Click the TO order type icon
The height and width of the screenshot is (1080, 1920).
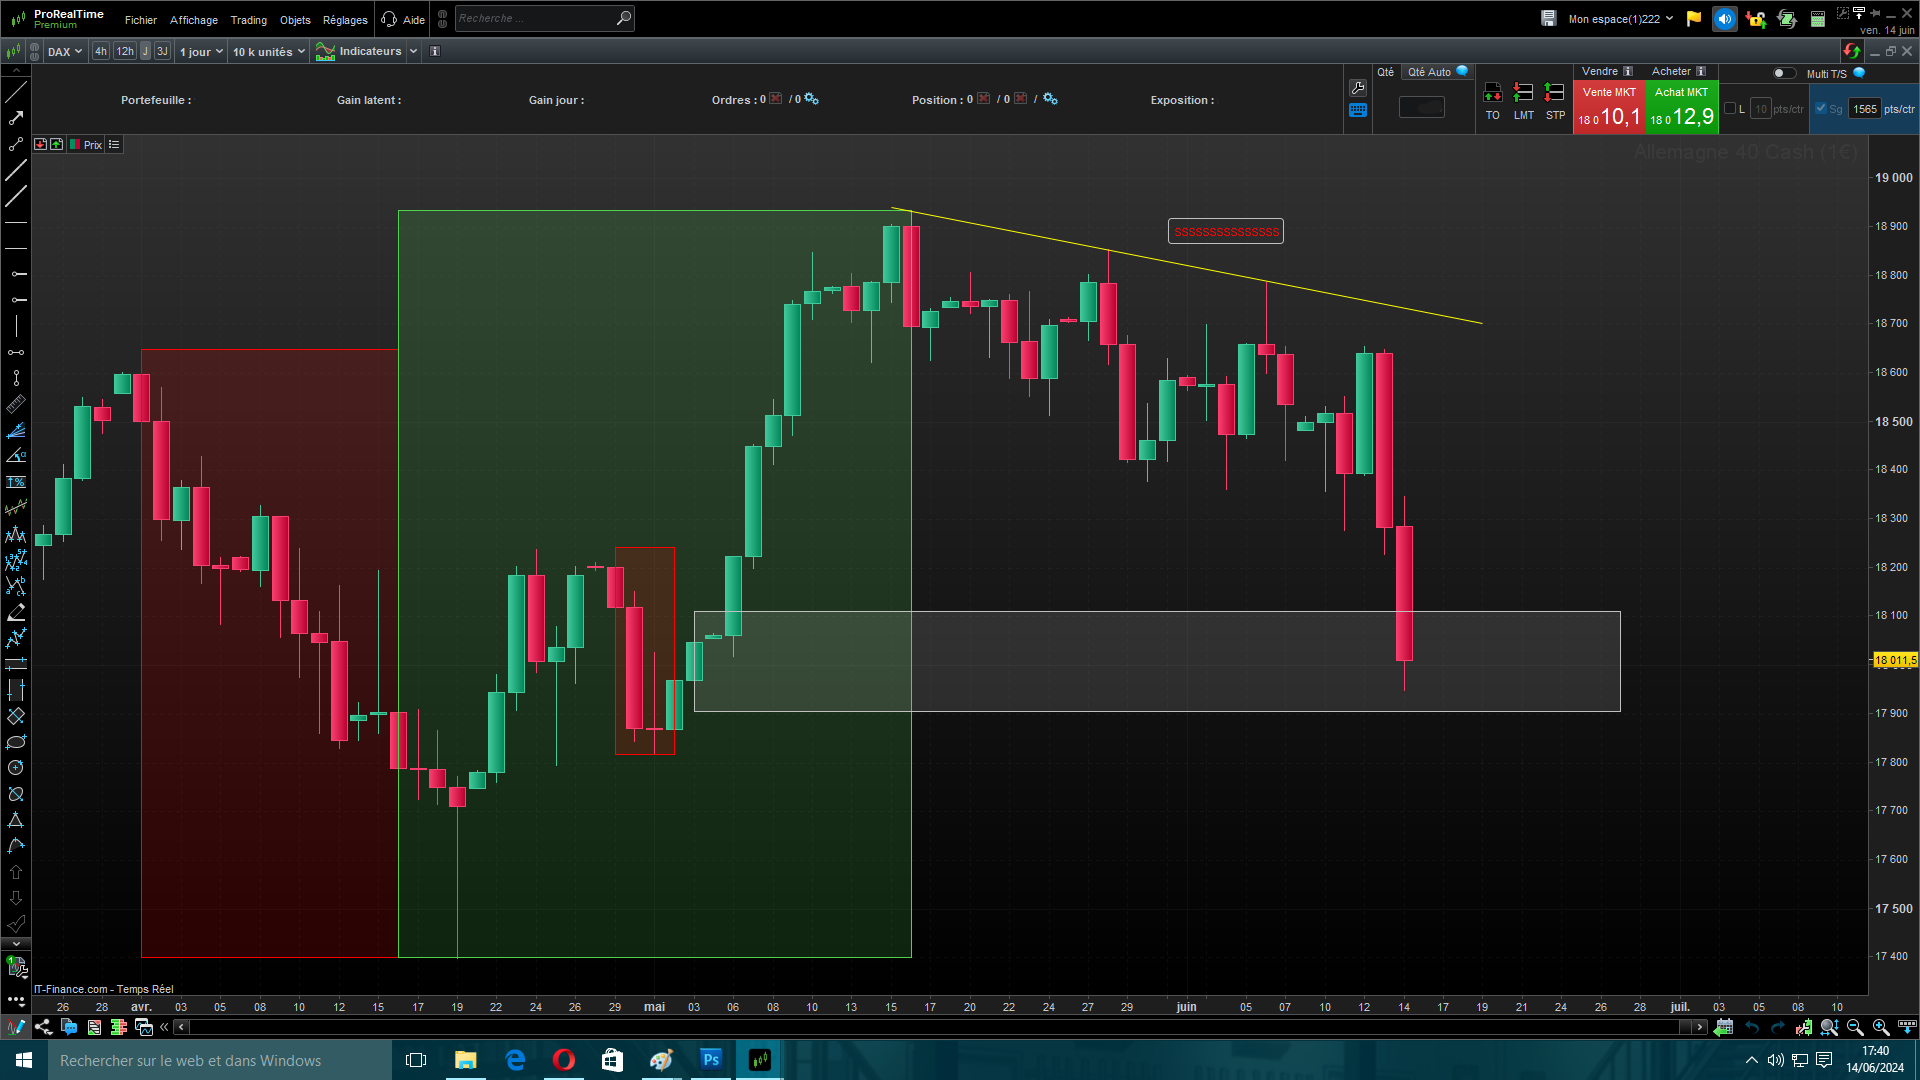(1492, 93)
